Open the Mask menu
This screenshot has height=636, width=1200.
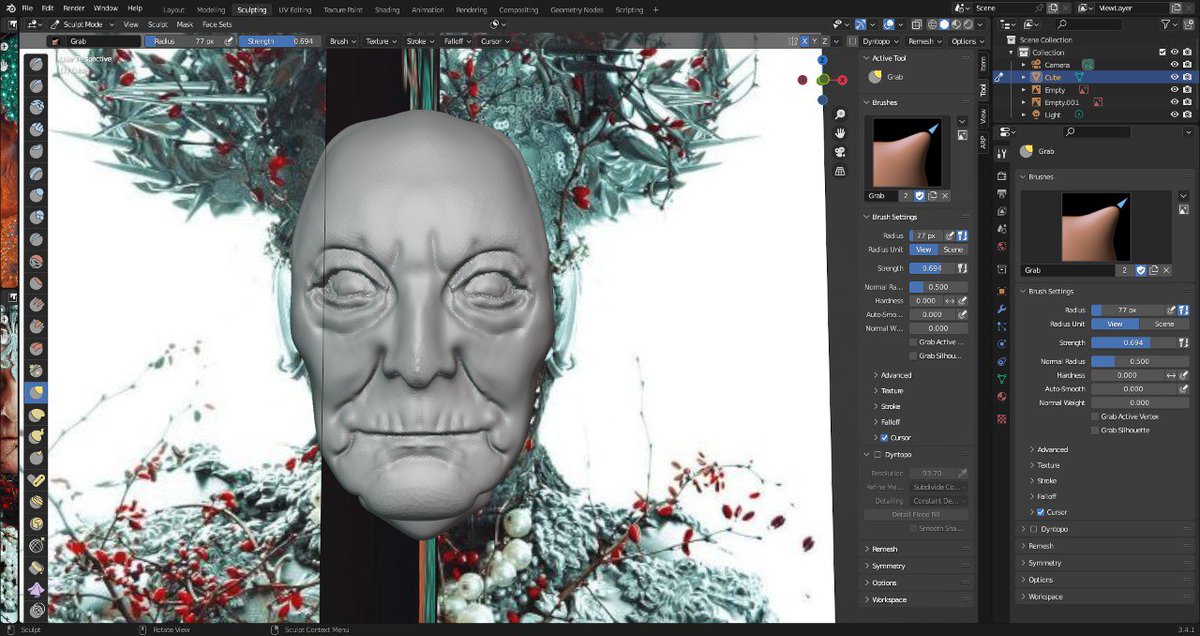pos(185,24)
